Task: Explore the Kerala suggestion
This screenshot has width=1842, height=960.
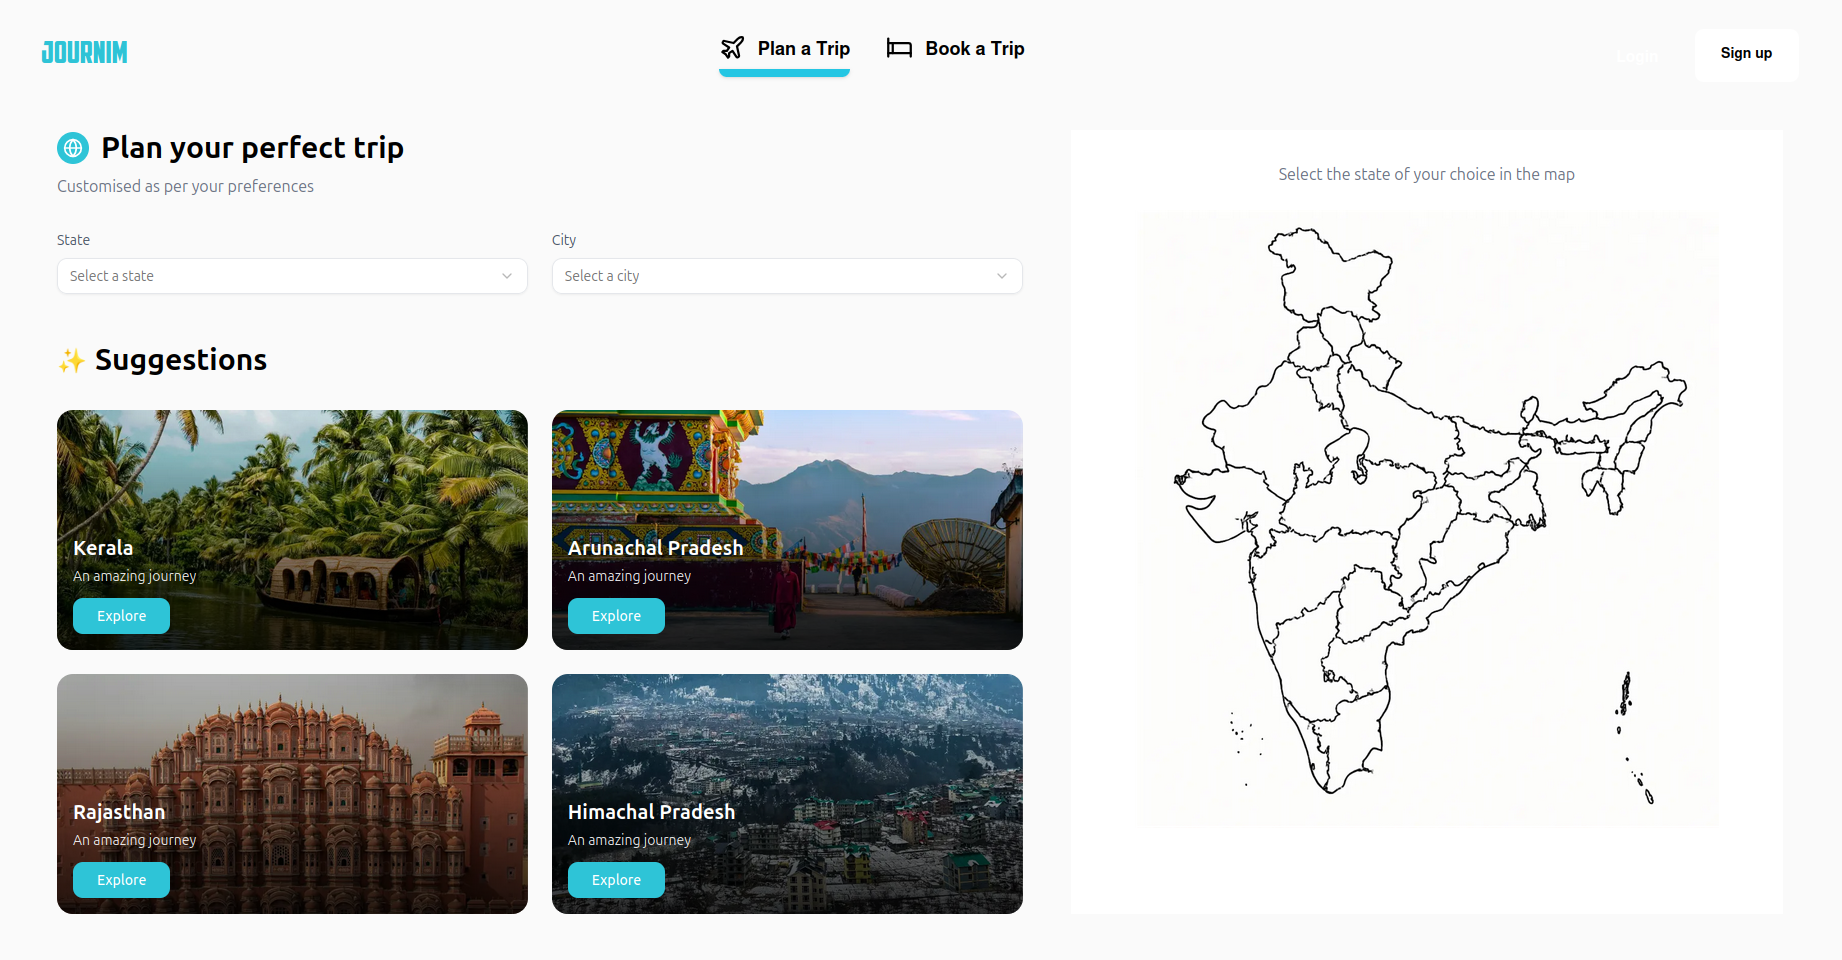Action: pyautogui.click(x=121, y=616)
